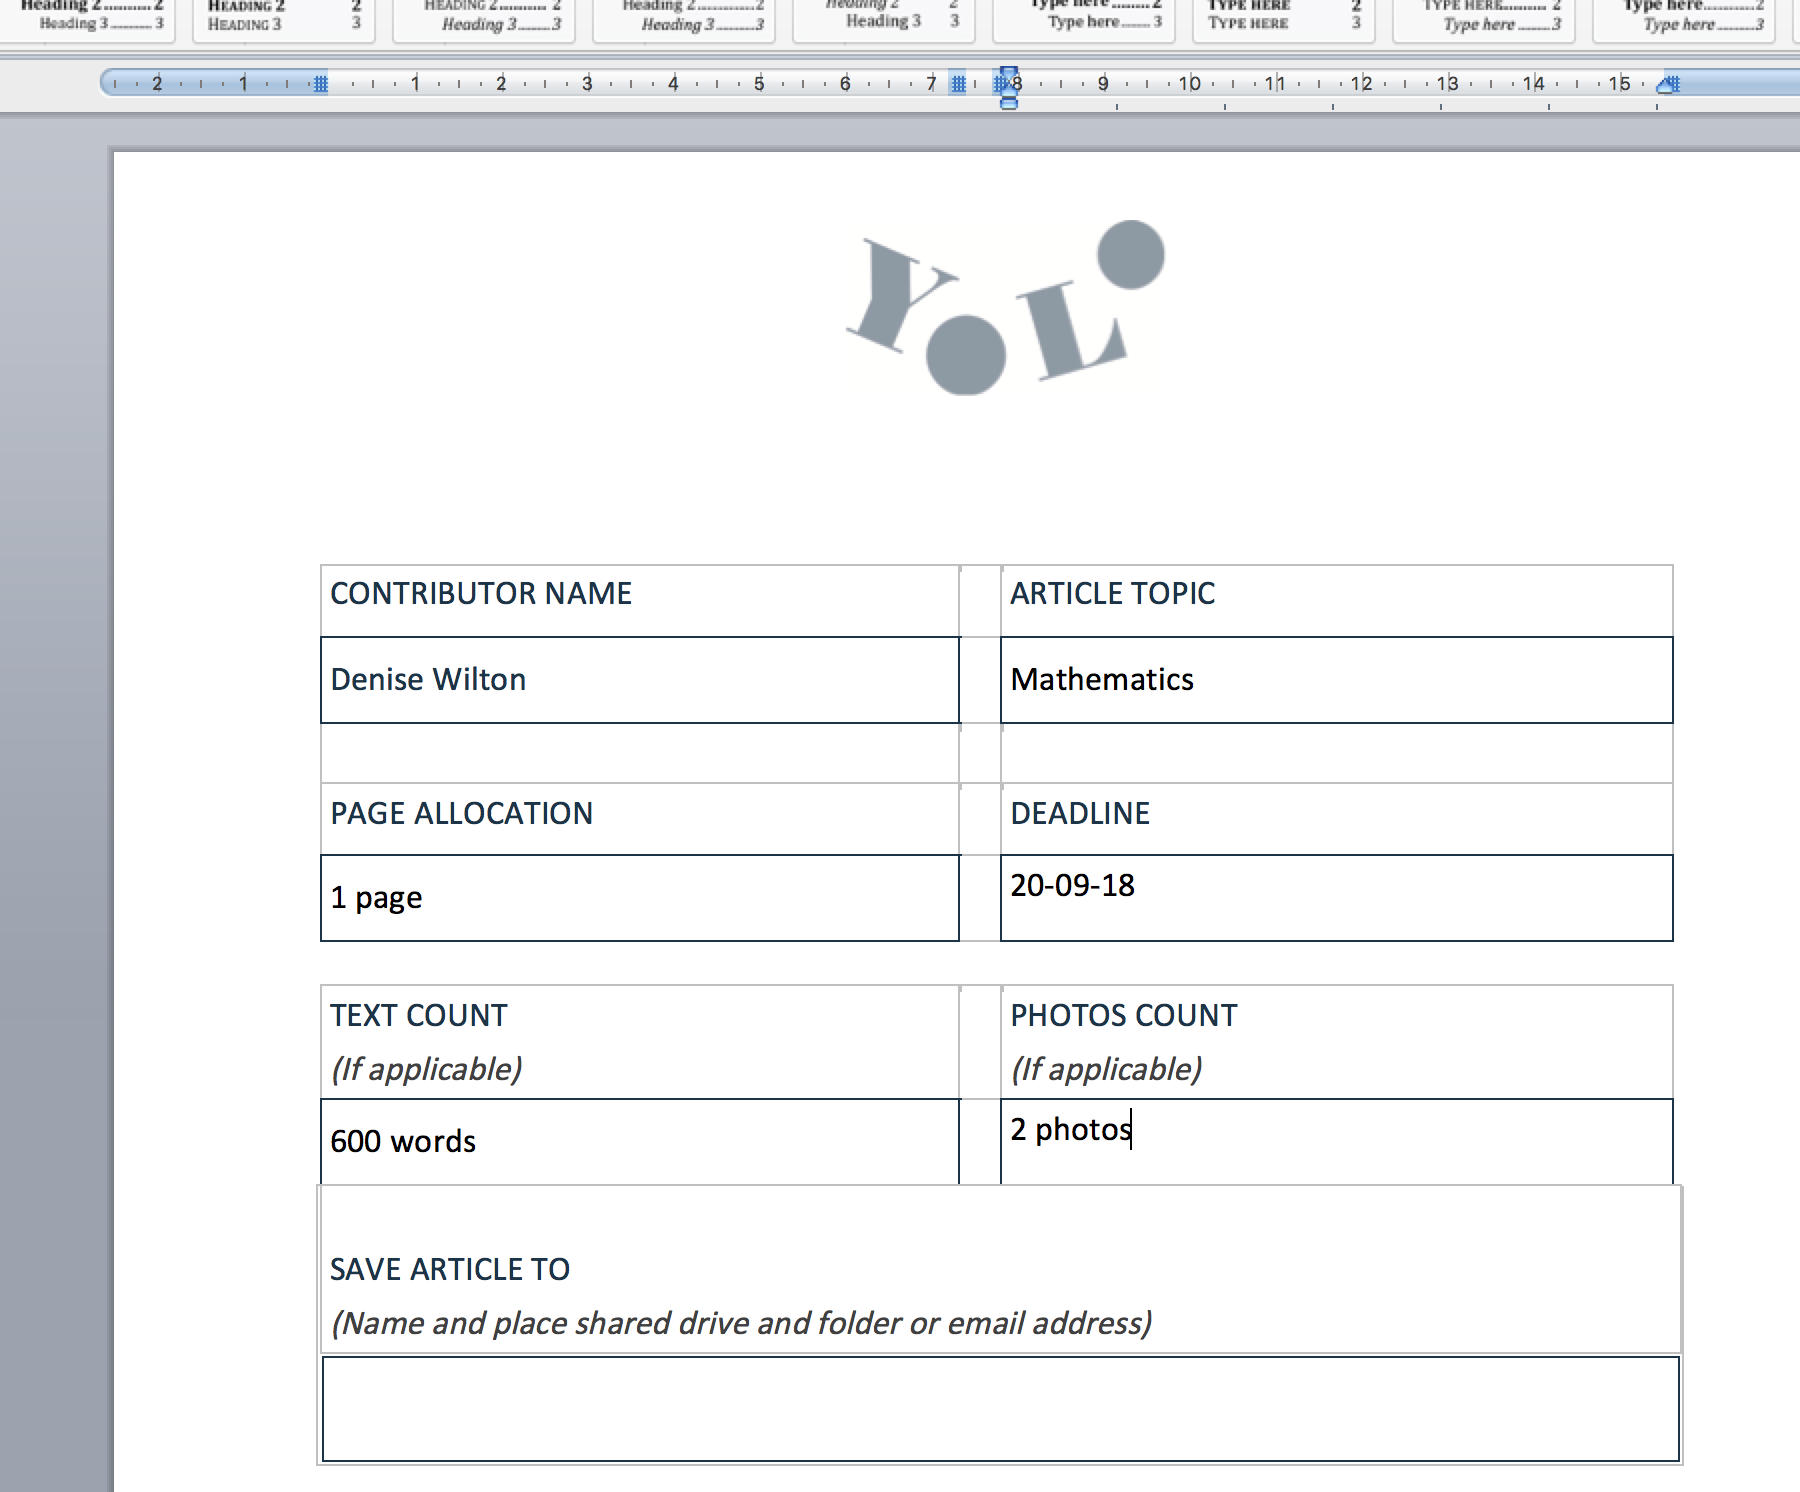The width and height of the screenshot is (1800, 1492).
Task: Place cursor in the Denise Wilton cell
Action: pyautogui.click(x=640, y=680)
